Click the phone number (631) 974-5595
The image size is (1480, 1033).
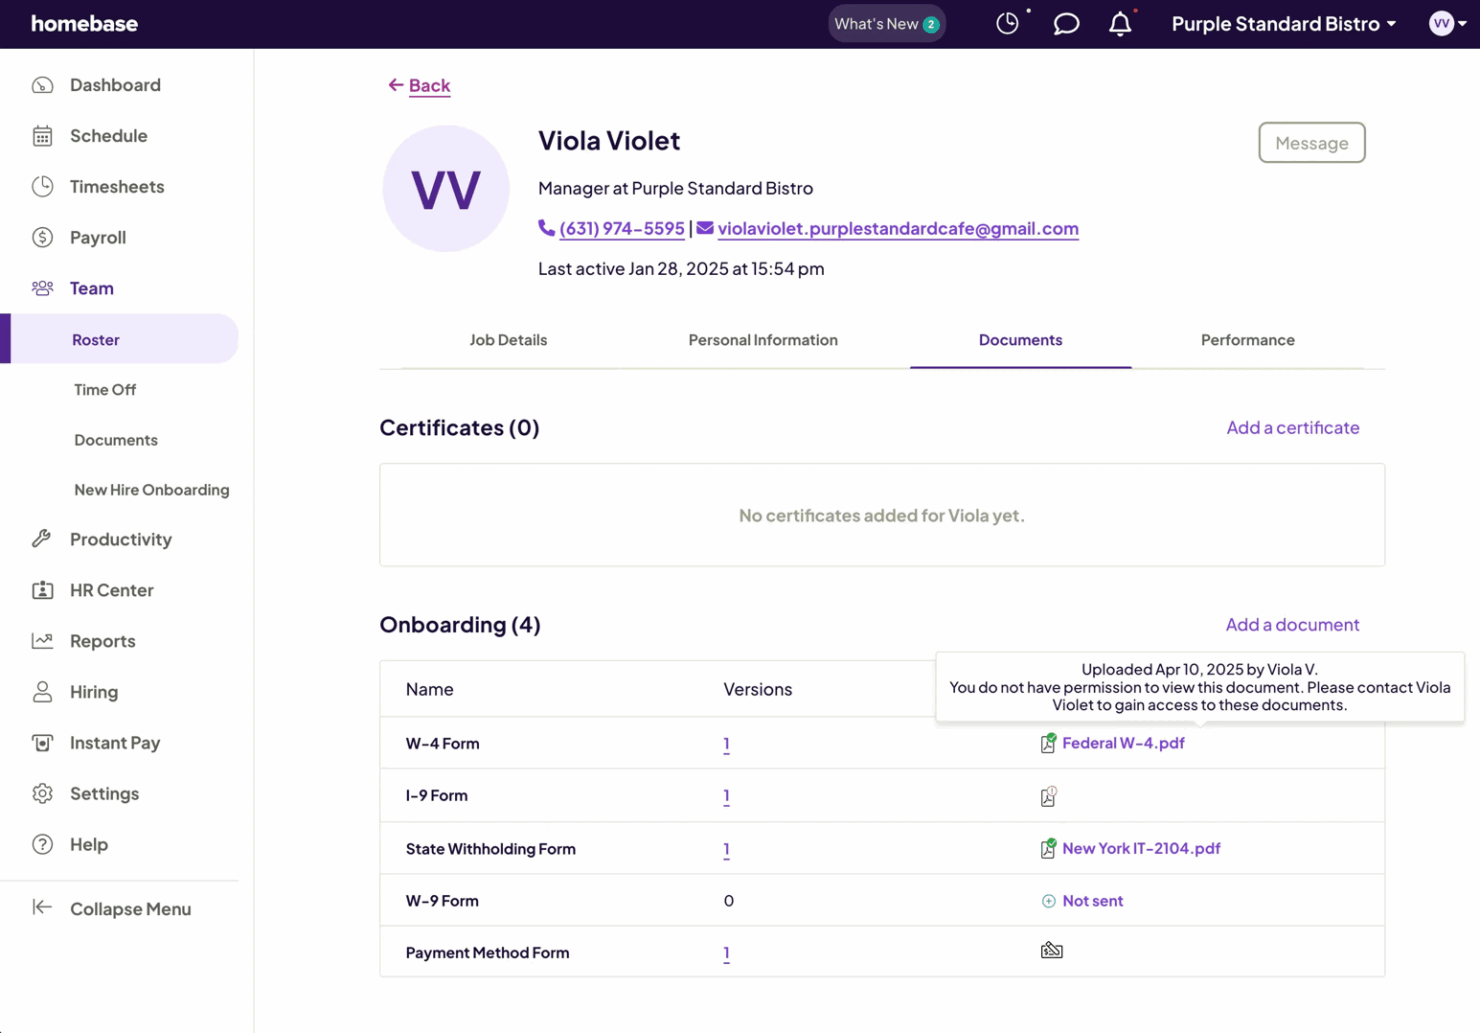622,228
